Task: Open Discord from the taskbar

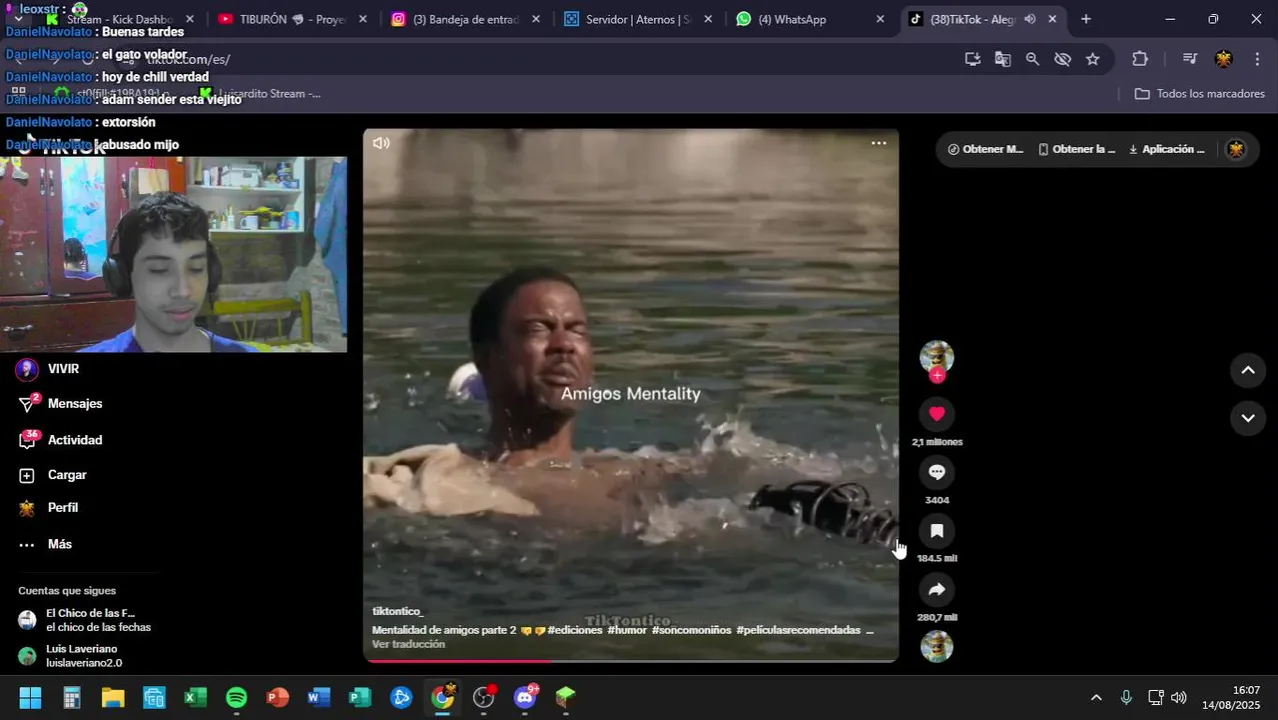Action: 525,697
